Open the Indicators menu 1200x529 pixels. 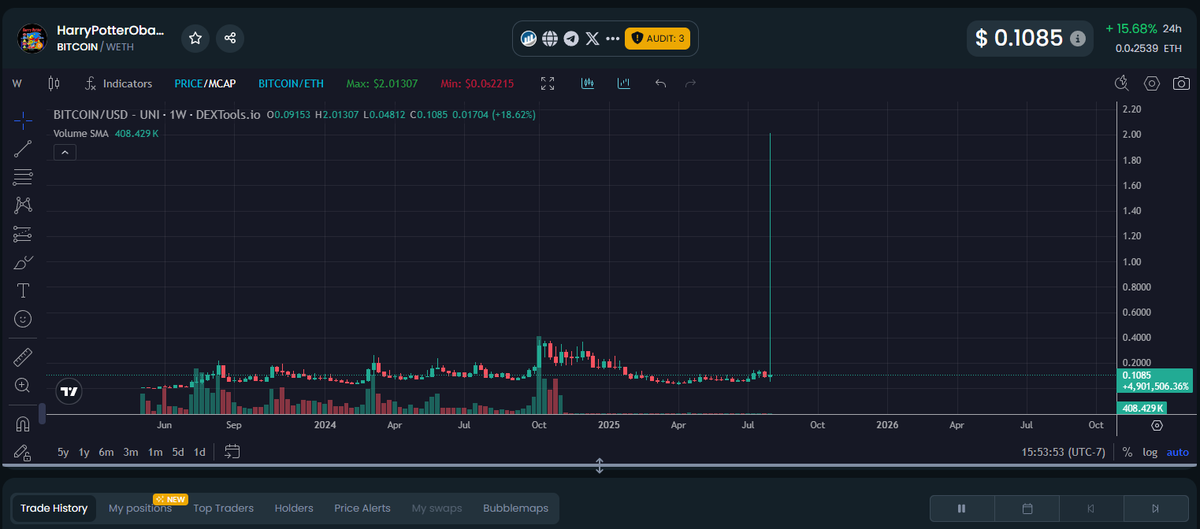(x=118, y=84)
